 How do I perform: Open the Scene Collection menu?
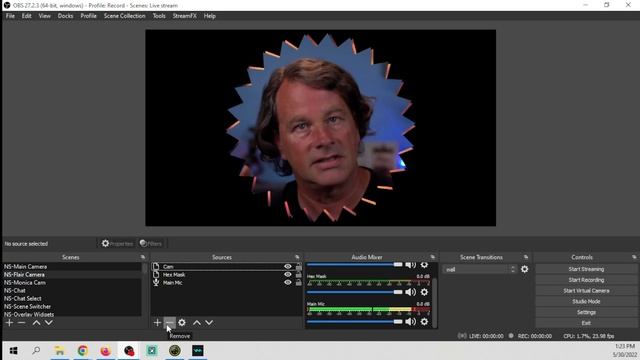click(124, 16)
